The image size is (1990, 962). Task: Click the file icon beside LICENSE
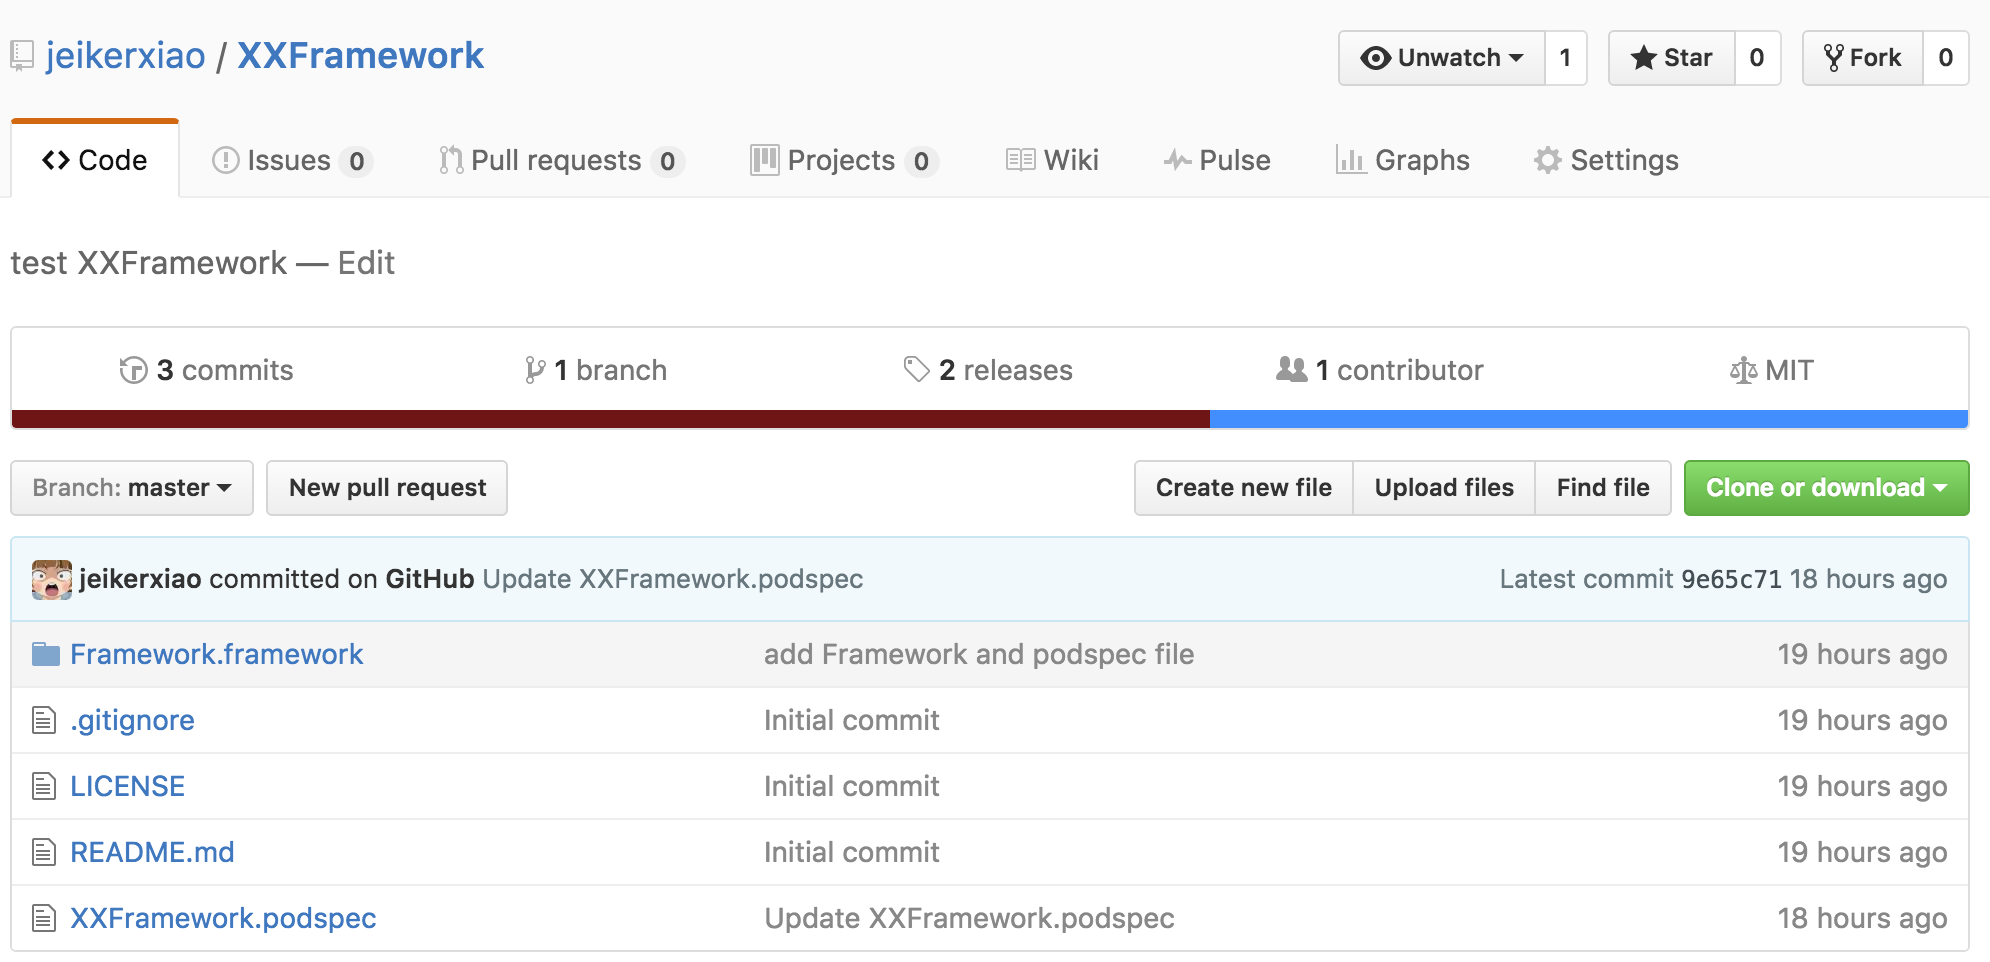pos(44,786)
